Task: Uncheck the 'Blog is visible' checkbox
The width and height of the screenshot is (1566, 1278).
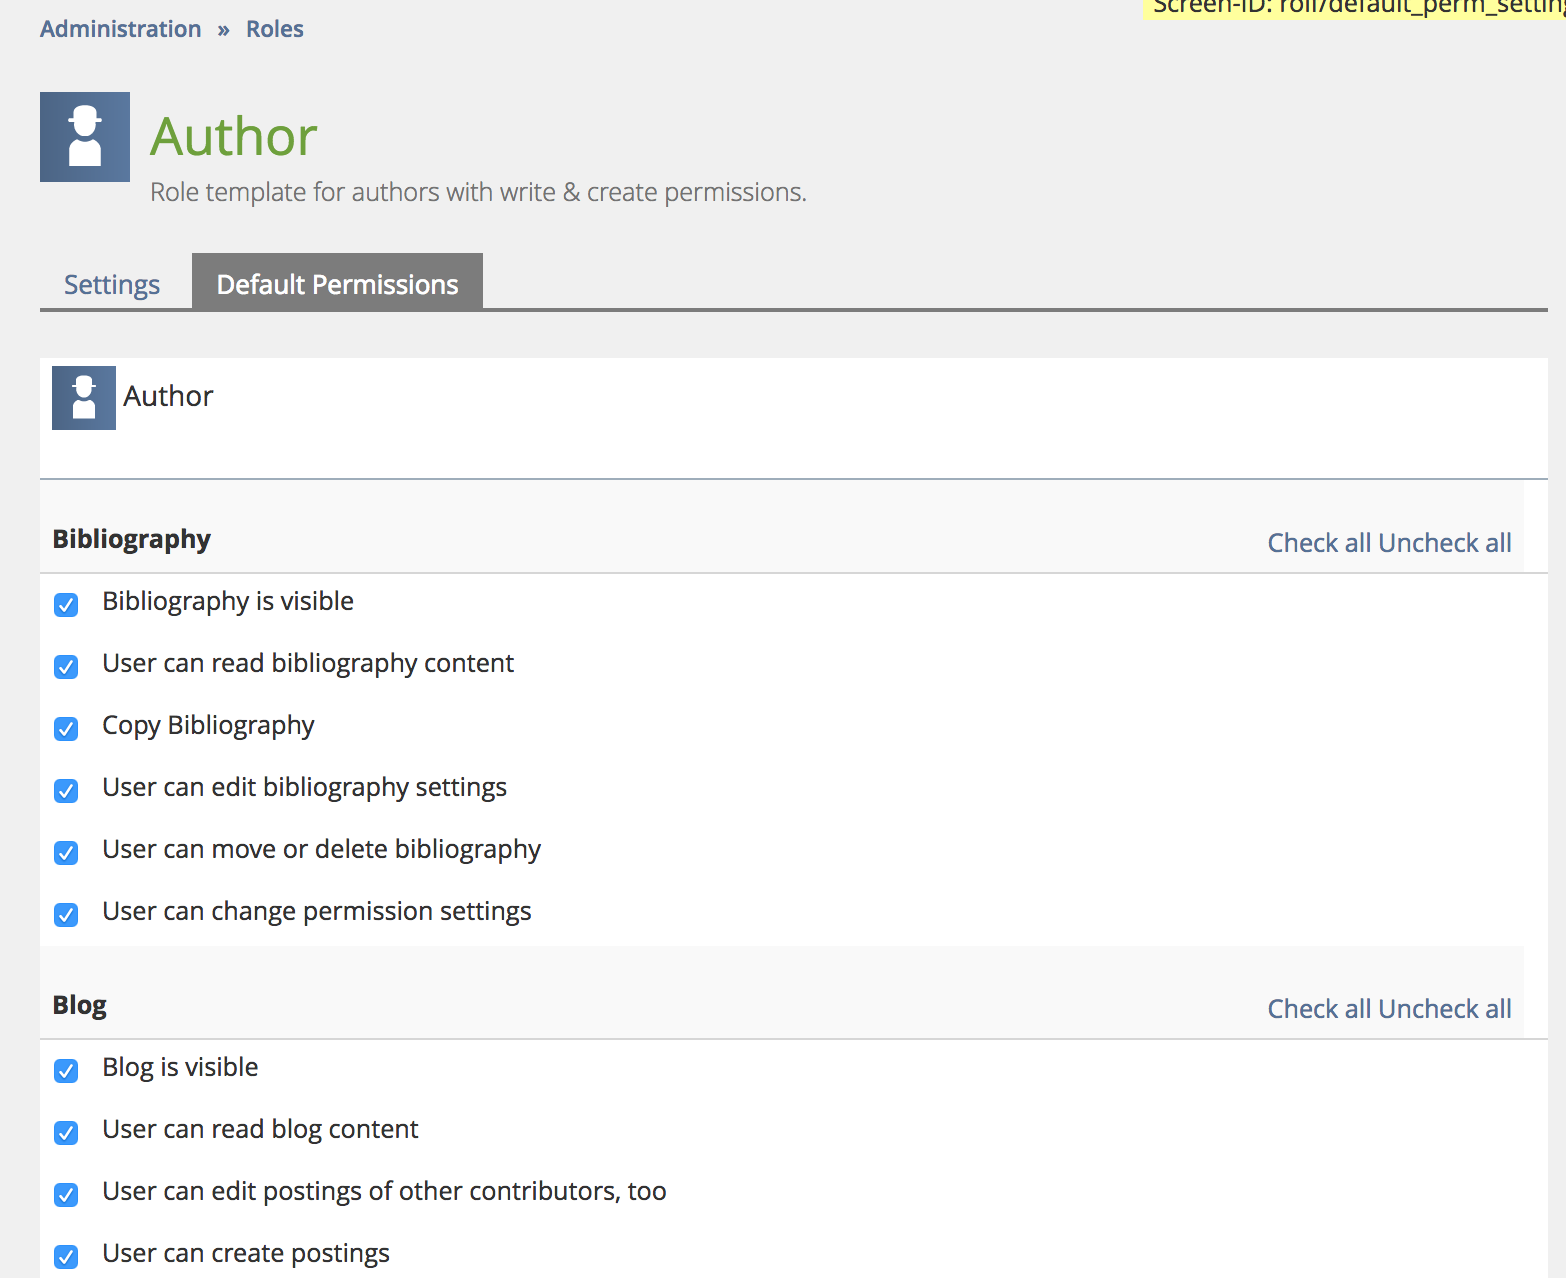Action: 66,1071
